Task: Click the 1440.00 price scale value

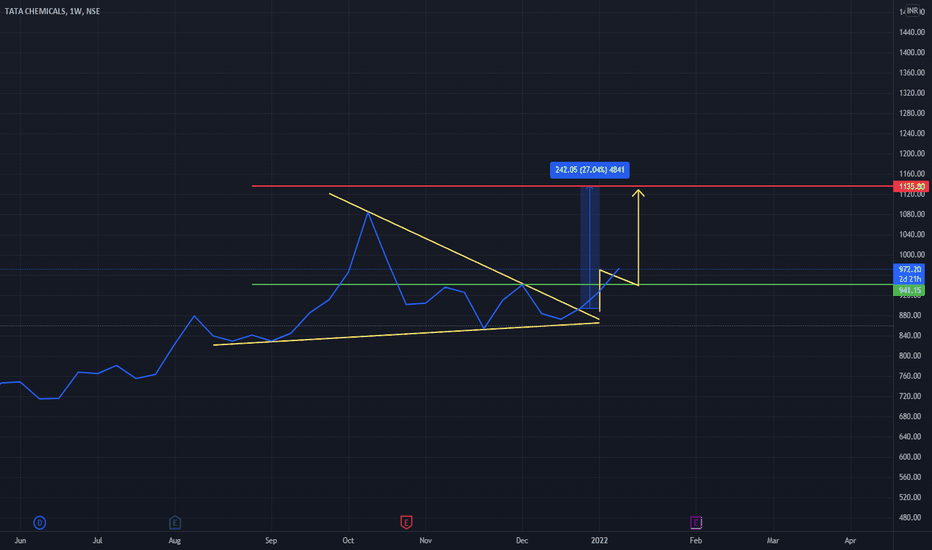Action: click(912, 32)
